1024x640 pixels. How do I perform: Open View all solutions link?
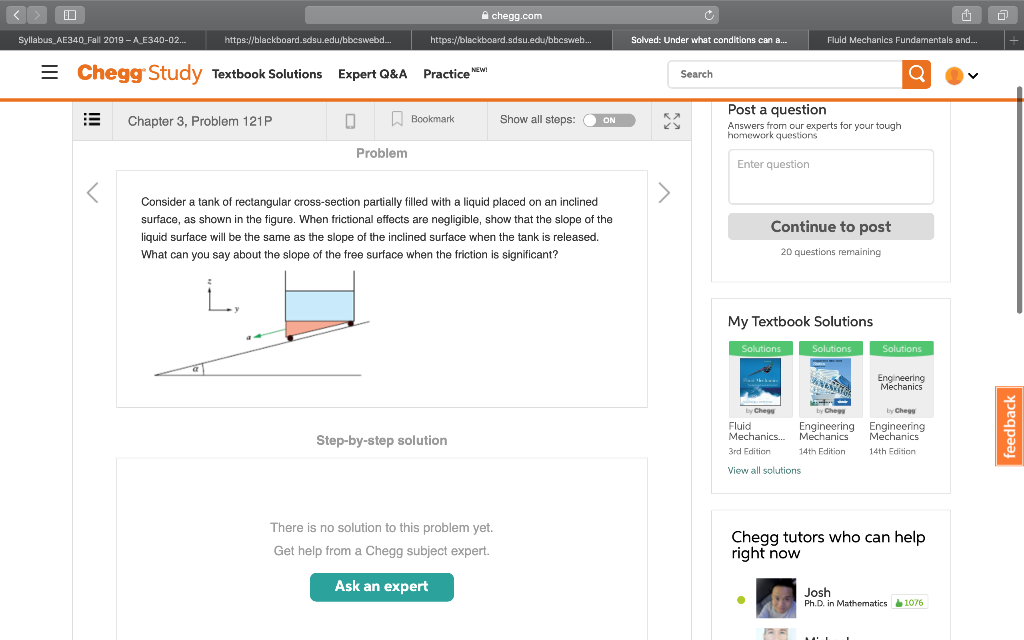tap(764, 470)
